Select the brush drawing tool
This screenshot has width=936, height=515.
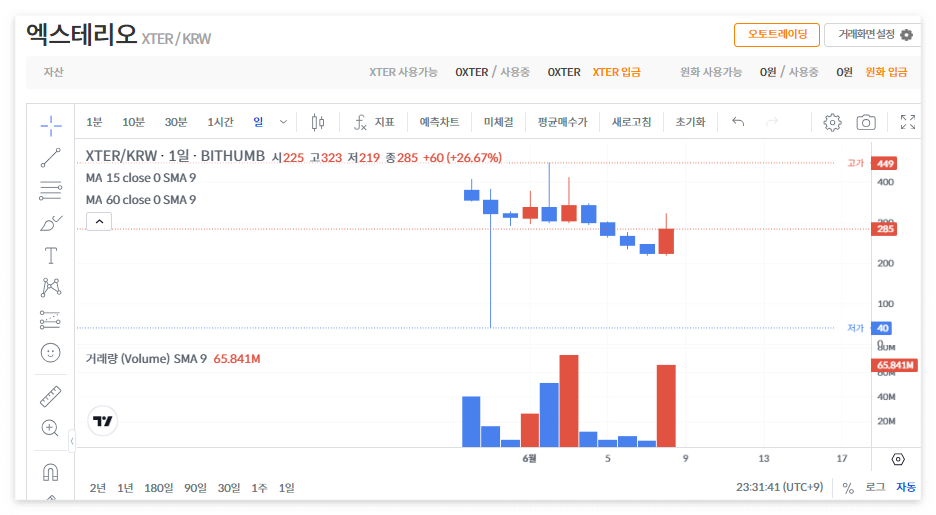pos(51,223)
